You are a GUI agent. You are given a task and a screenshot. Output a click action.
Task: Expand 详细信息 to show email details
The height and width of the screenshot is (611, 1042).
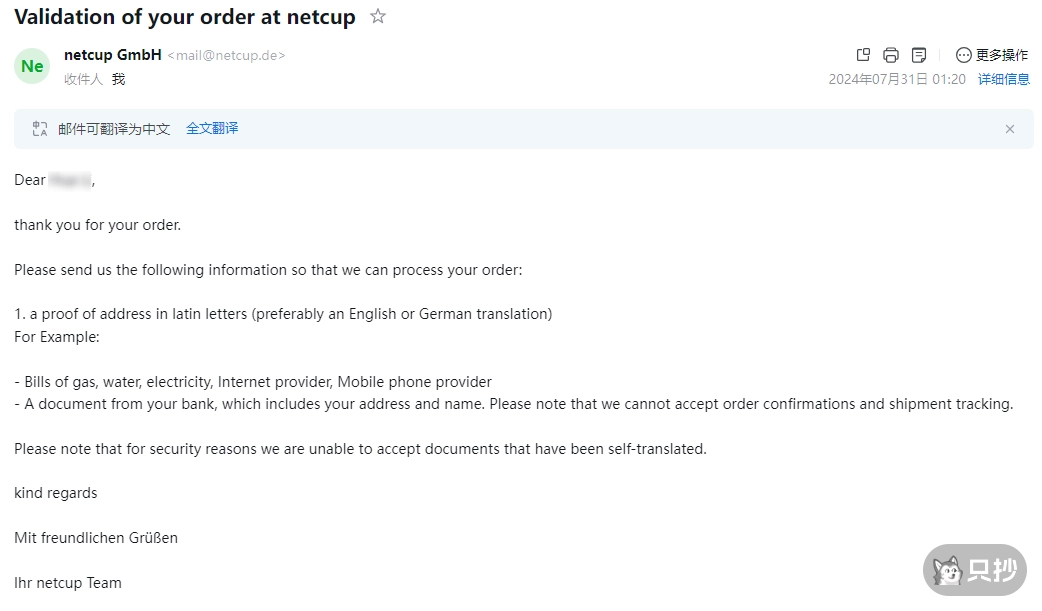point(1003,79)
